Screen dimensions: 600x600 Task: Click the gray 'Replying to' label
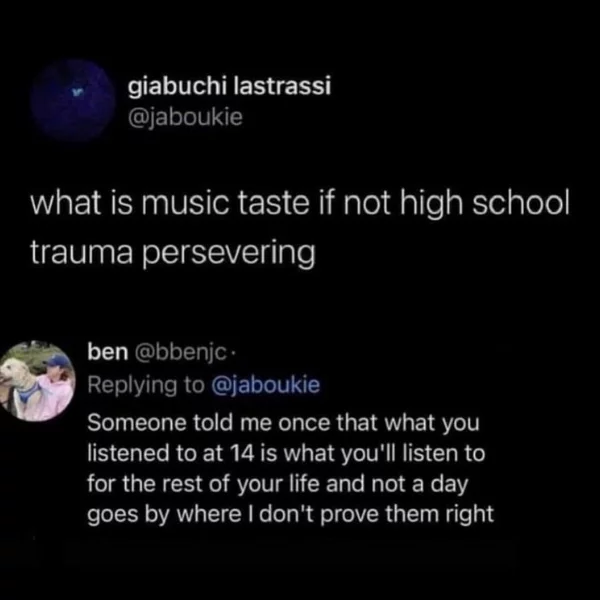tap(146, 386)
